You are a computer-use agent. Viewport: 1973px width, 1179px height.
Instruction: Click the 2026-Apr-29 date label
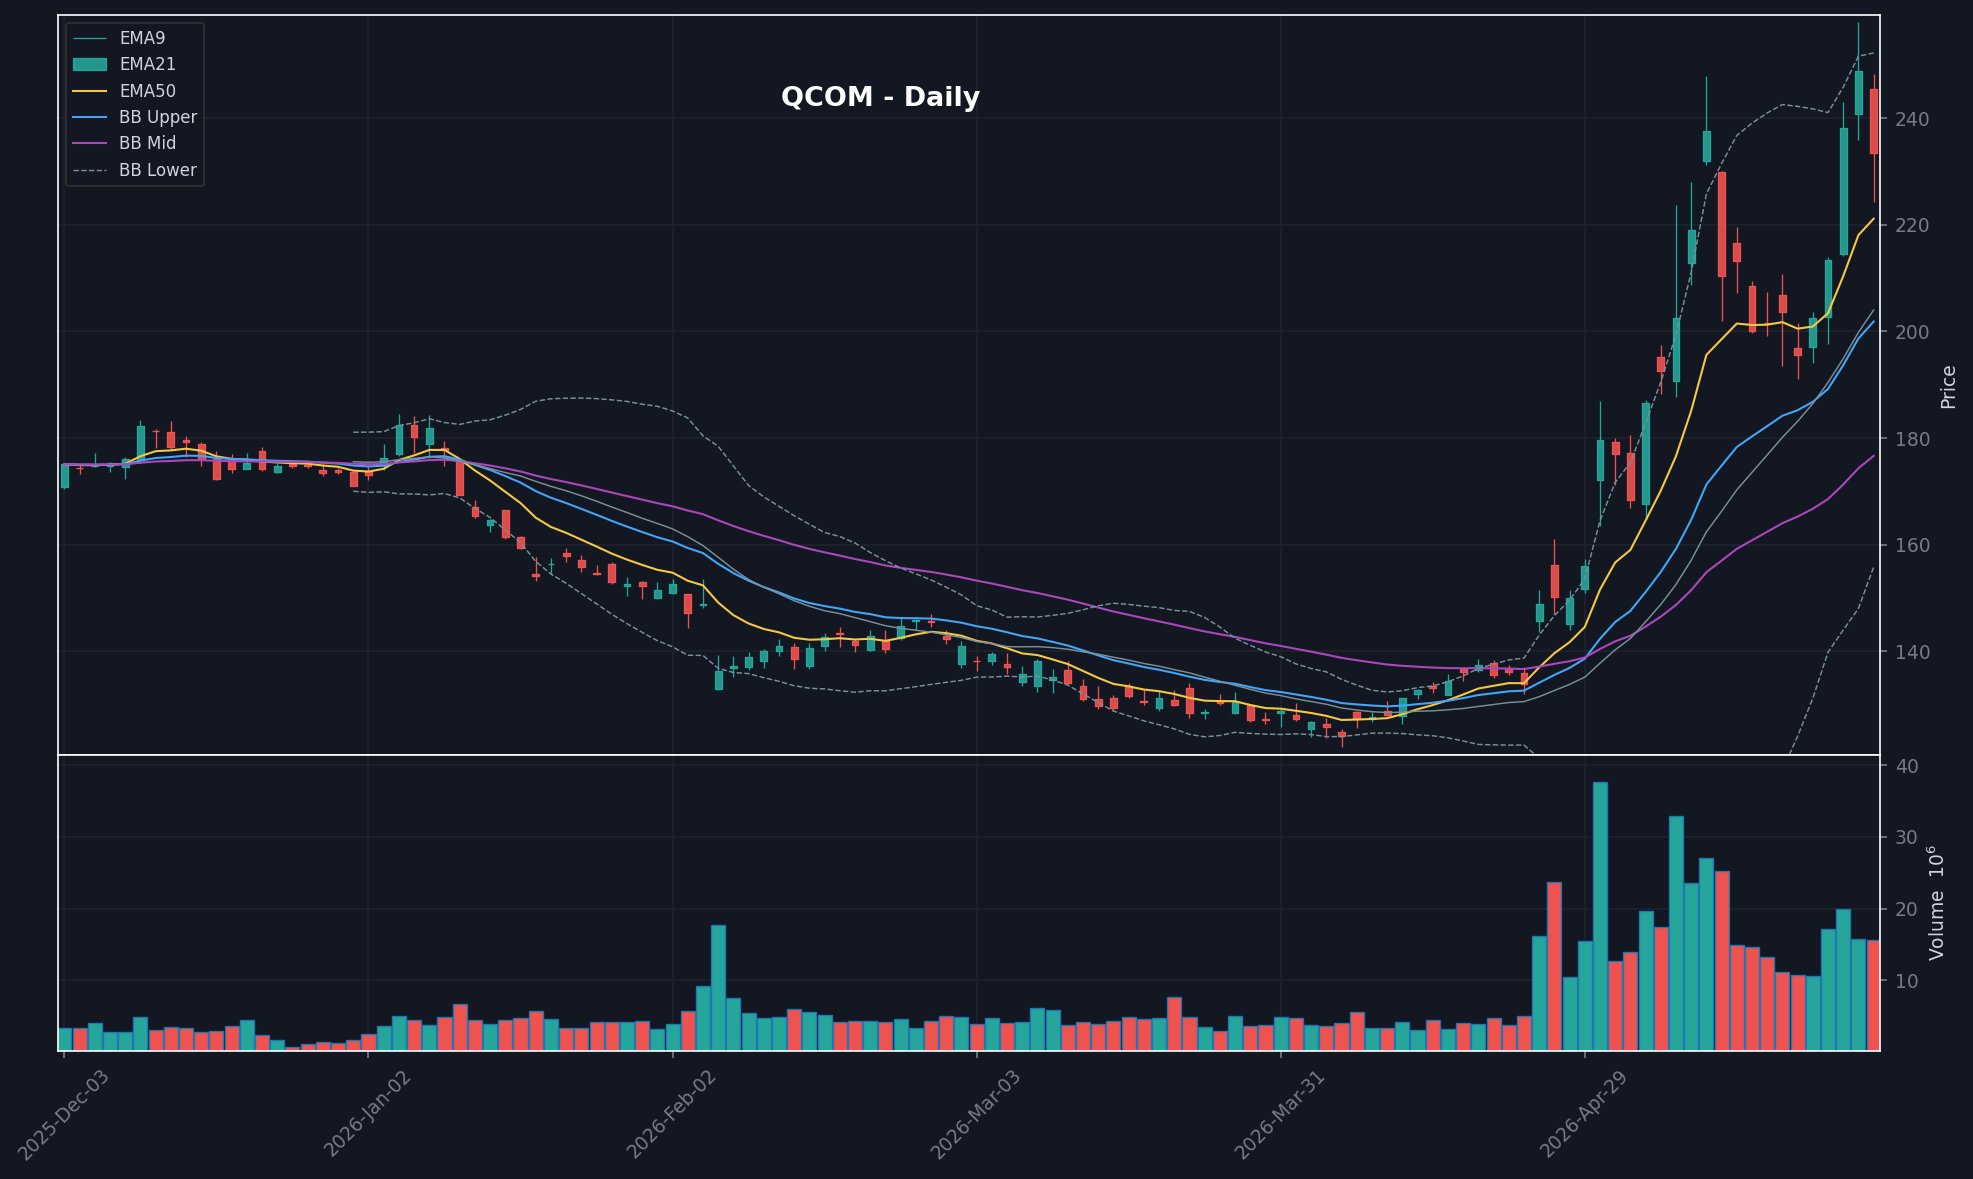point(1585,1114)
